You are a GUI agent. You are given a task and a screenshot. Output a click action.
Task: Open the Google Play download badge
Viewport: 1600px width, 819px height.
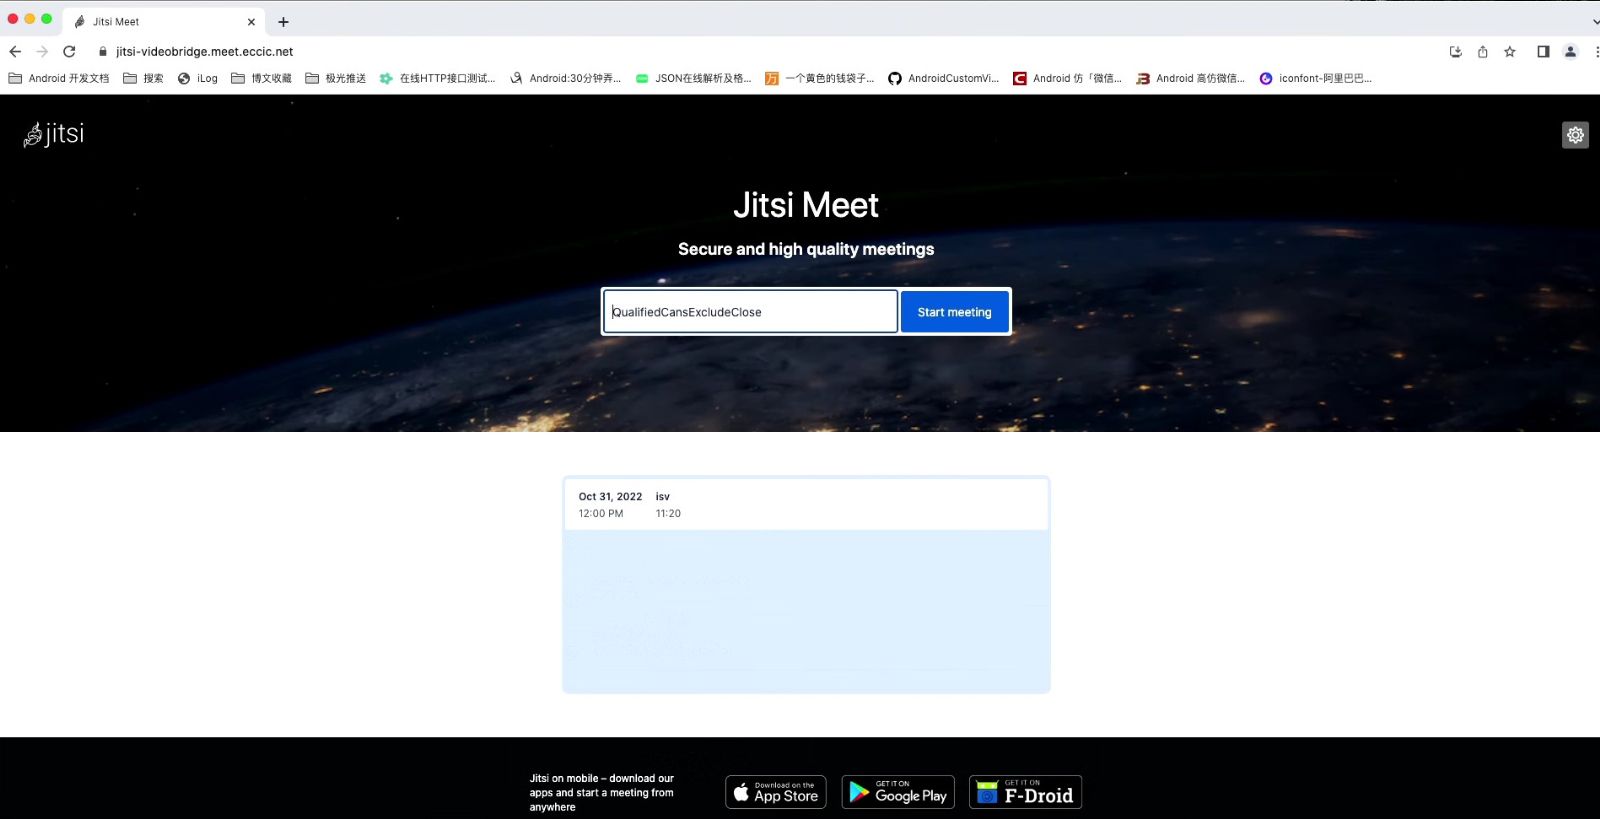898,792
